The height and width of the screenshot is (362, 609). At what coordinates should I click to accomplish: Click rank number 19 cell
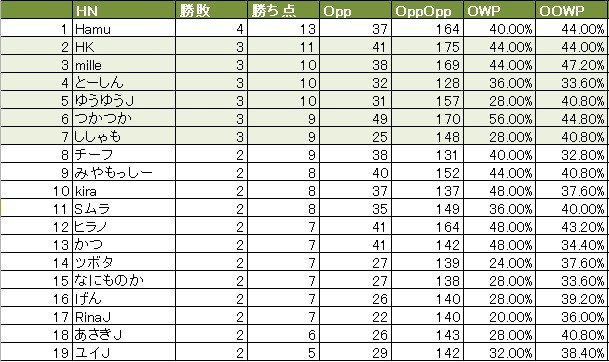tap(37, 353)
